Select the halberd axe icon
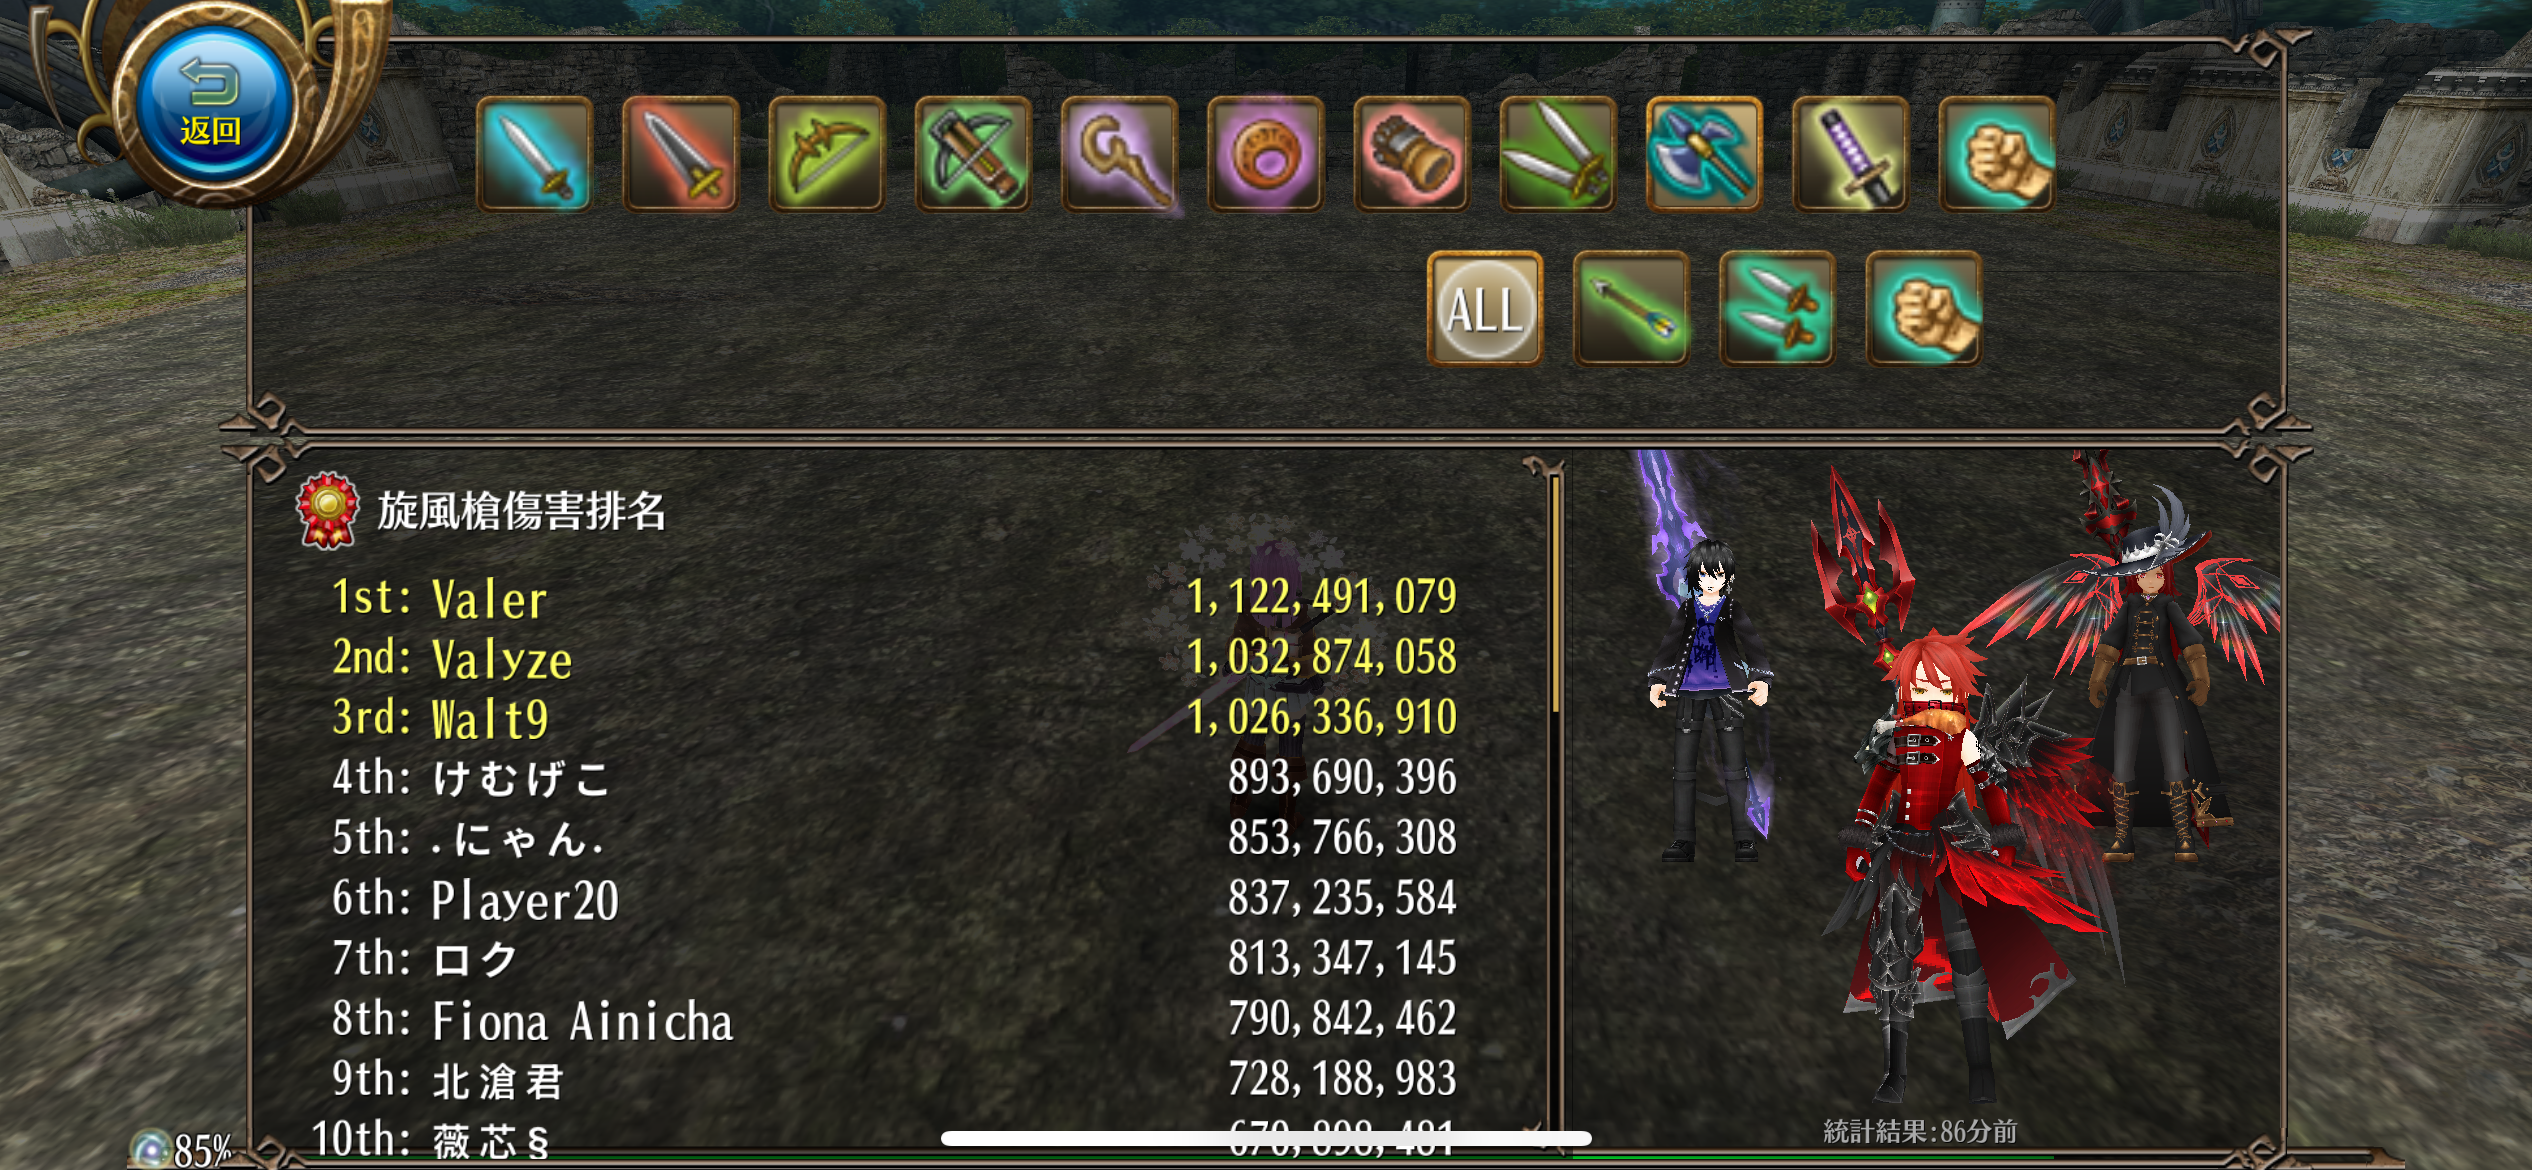 coord(1704,154)
